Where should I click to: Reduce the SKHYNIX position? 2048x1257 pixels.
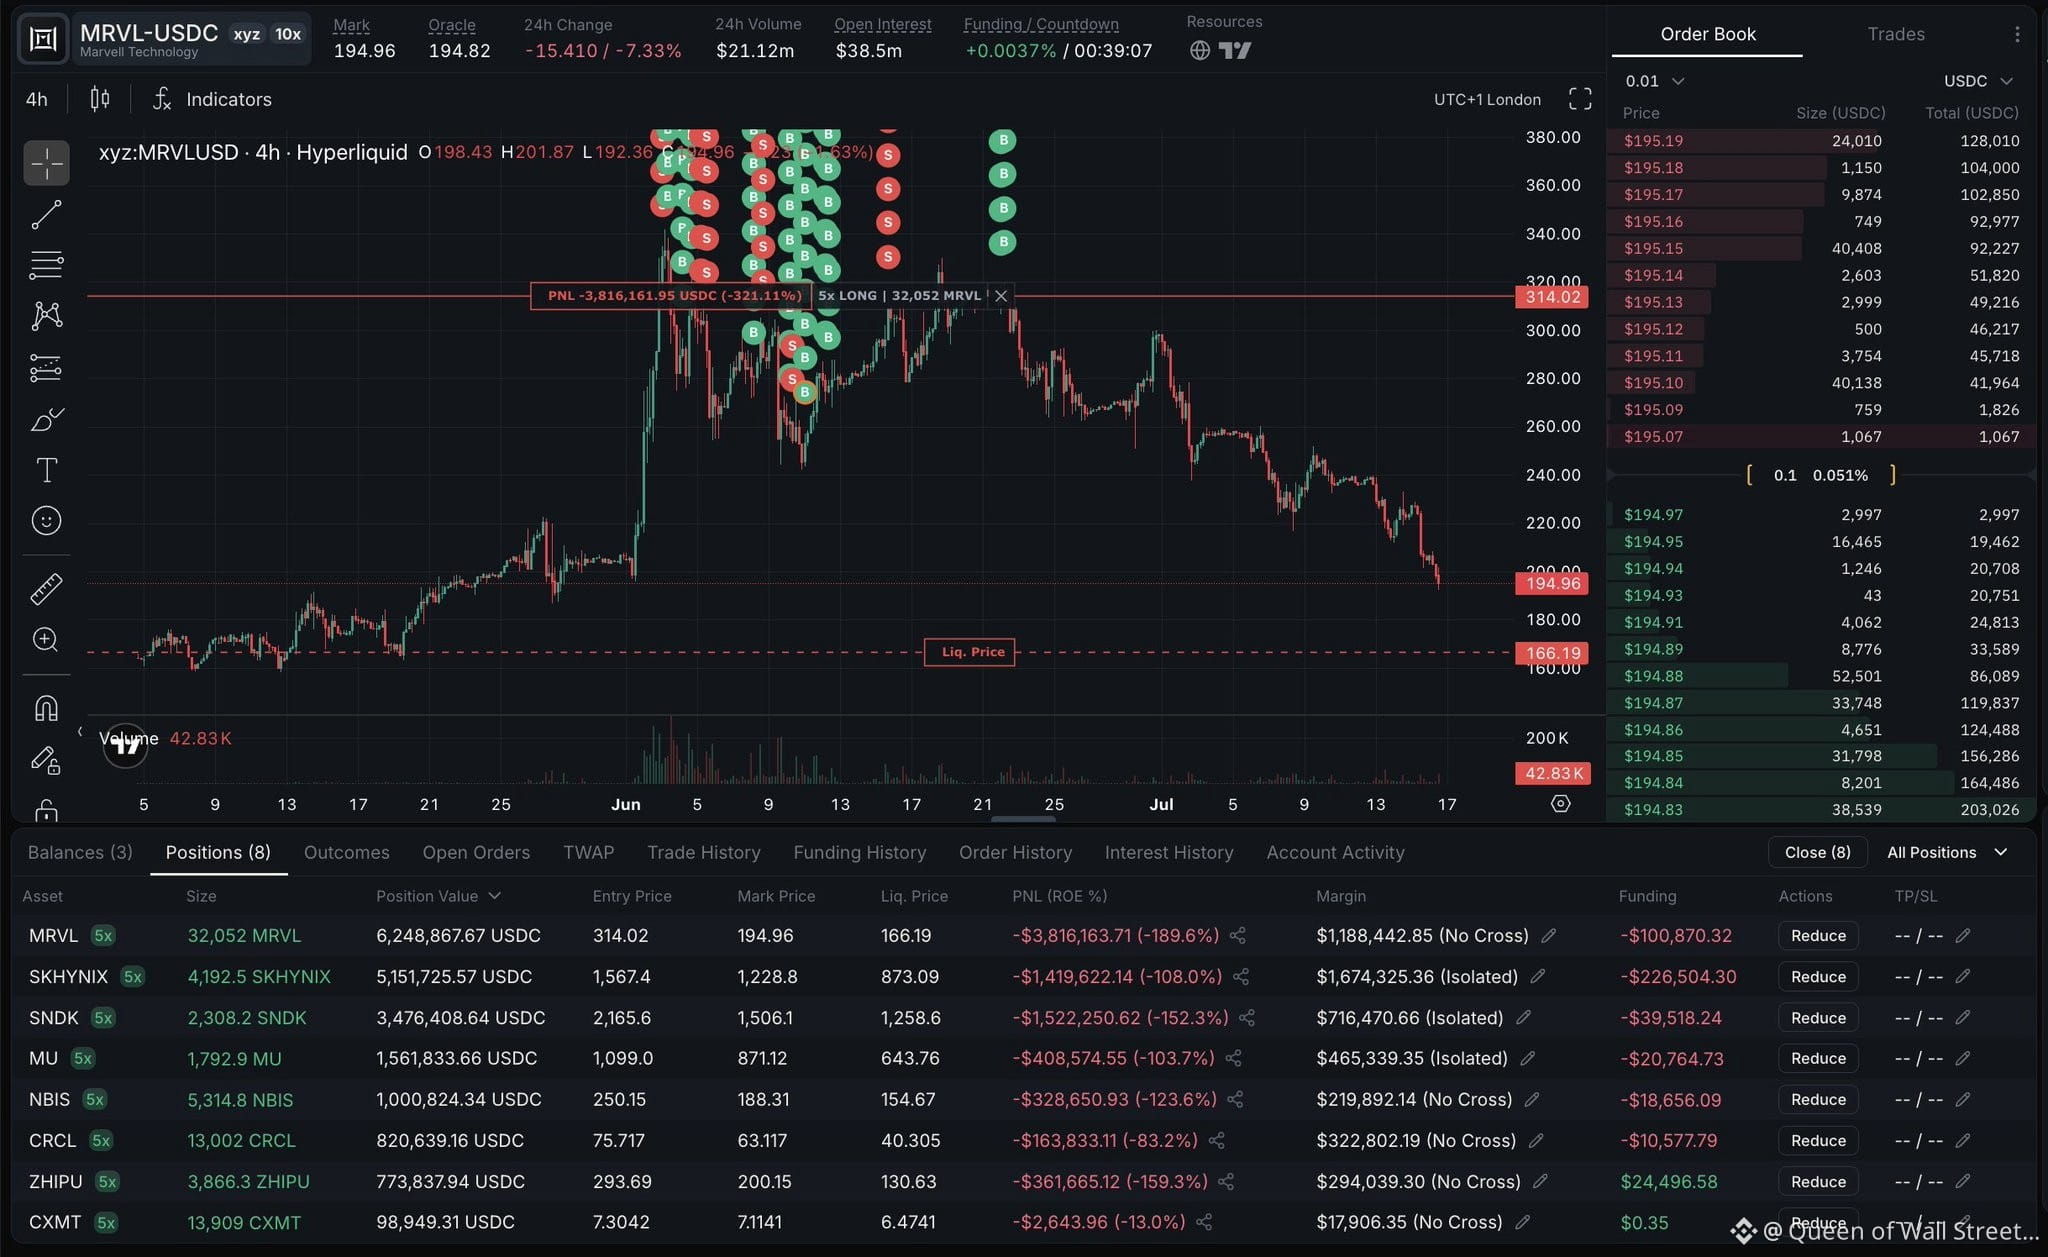(x=1818, y=977)
